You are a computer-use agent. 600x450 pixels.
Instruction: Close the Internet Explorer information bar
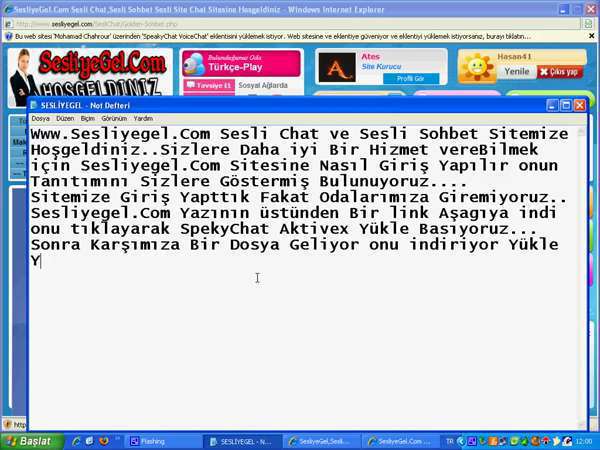[592, 36]
